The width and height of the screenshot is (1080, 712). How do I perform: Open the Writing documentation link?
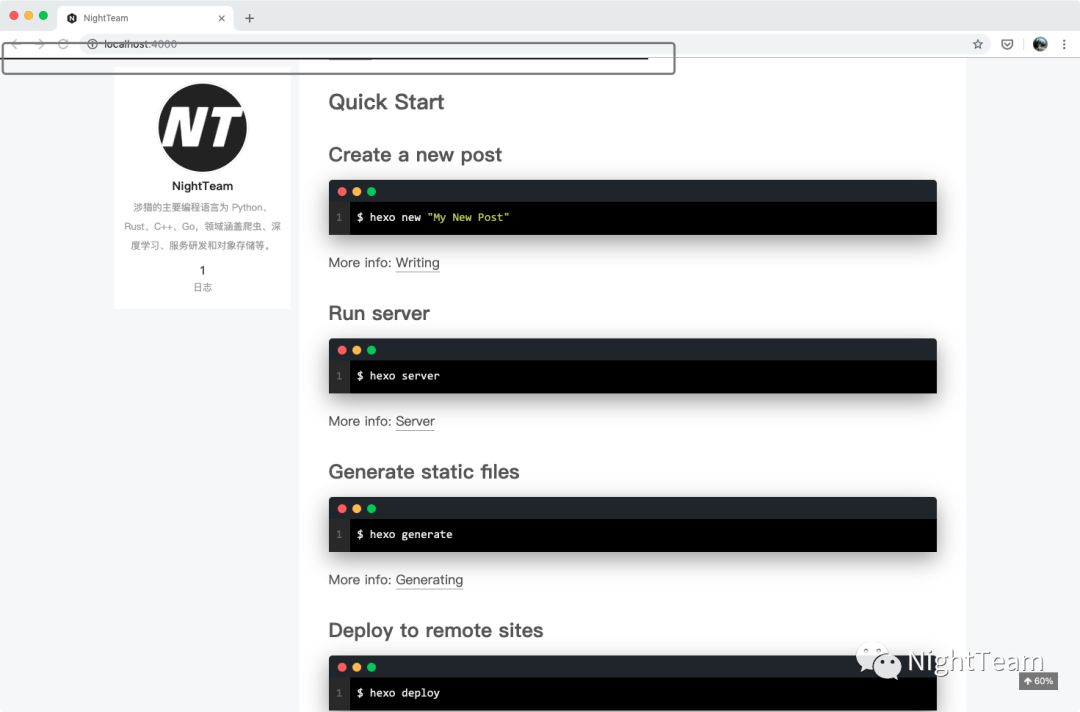click(x=417, y=263)
